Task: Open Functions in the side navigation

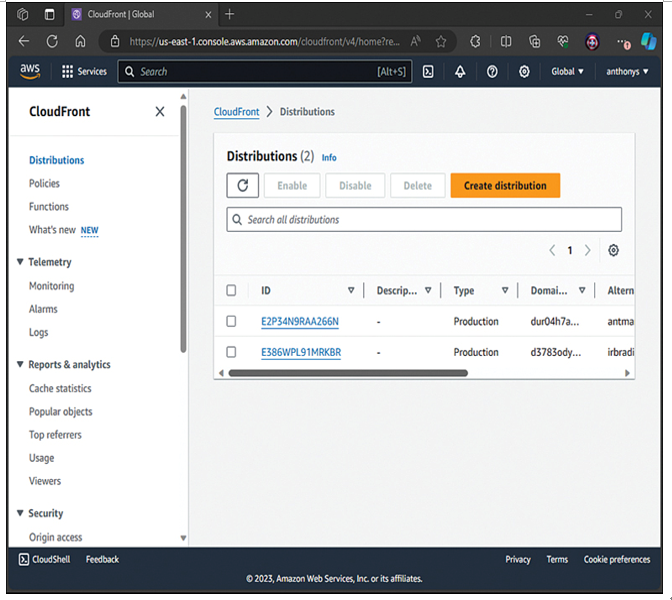Action: tap(49, 207)
